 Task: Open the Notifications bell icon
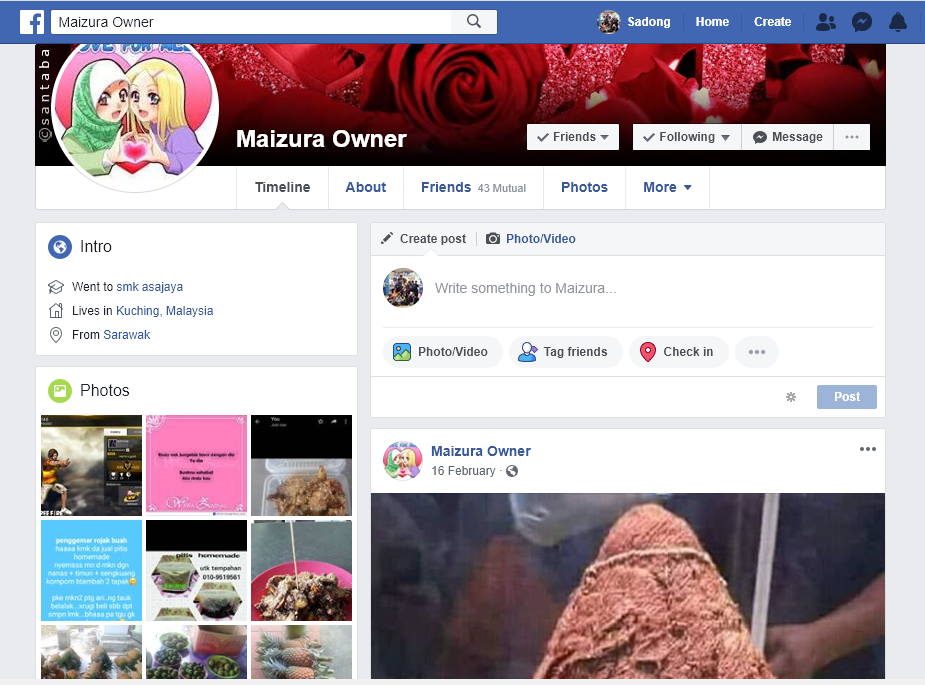898,22
